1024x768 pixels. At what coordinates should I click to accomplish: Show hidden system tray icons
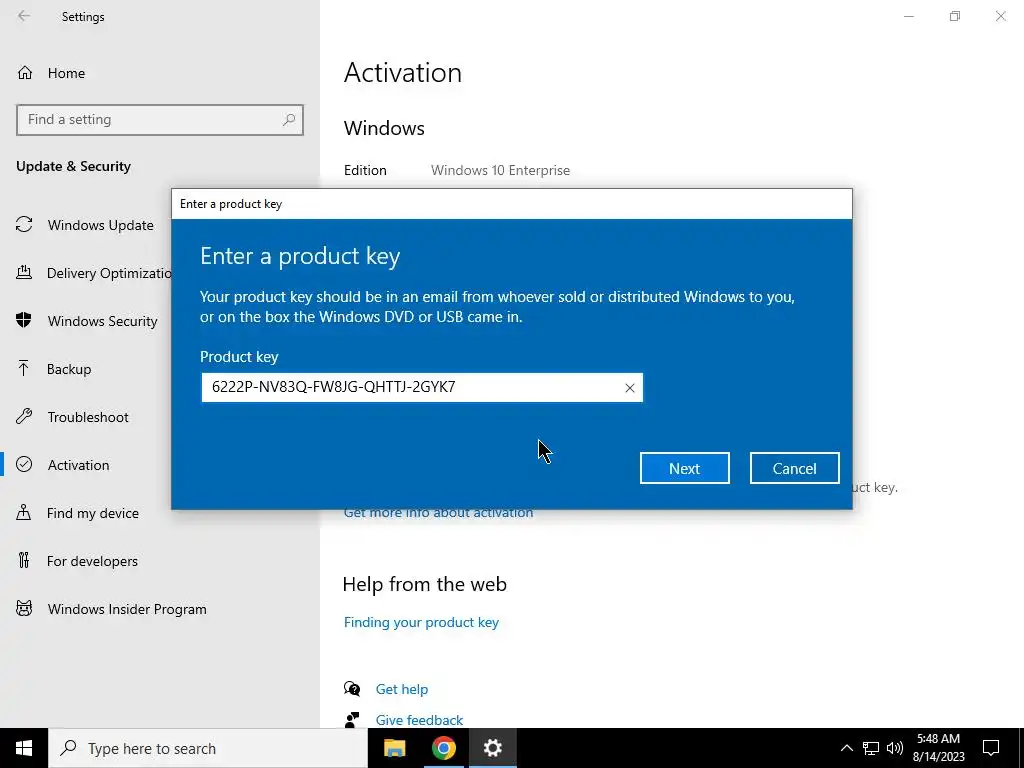(846, 748)
